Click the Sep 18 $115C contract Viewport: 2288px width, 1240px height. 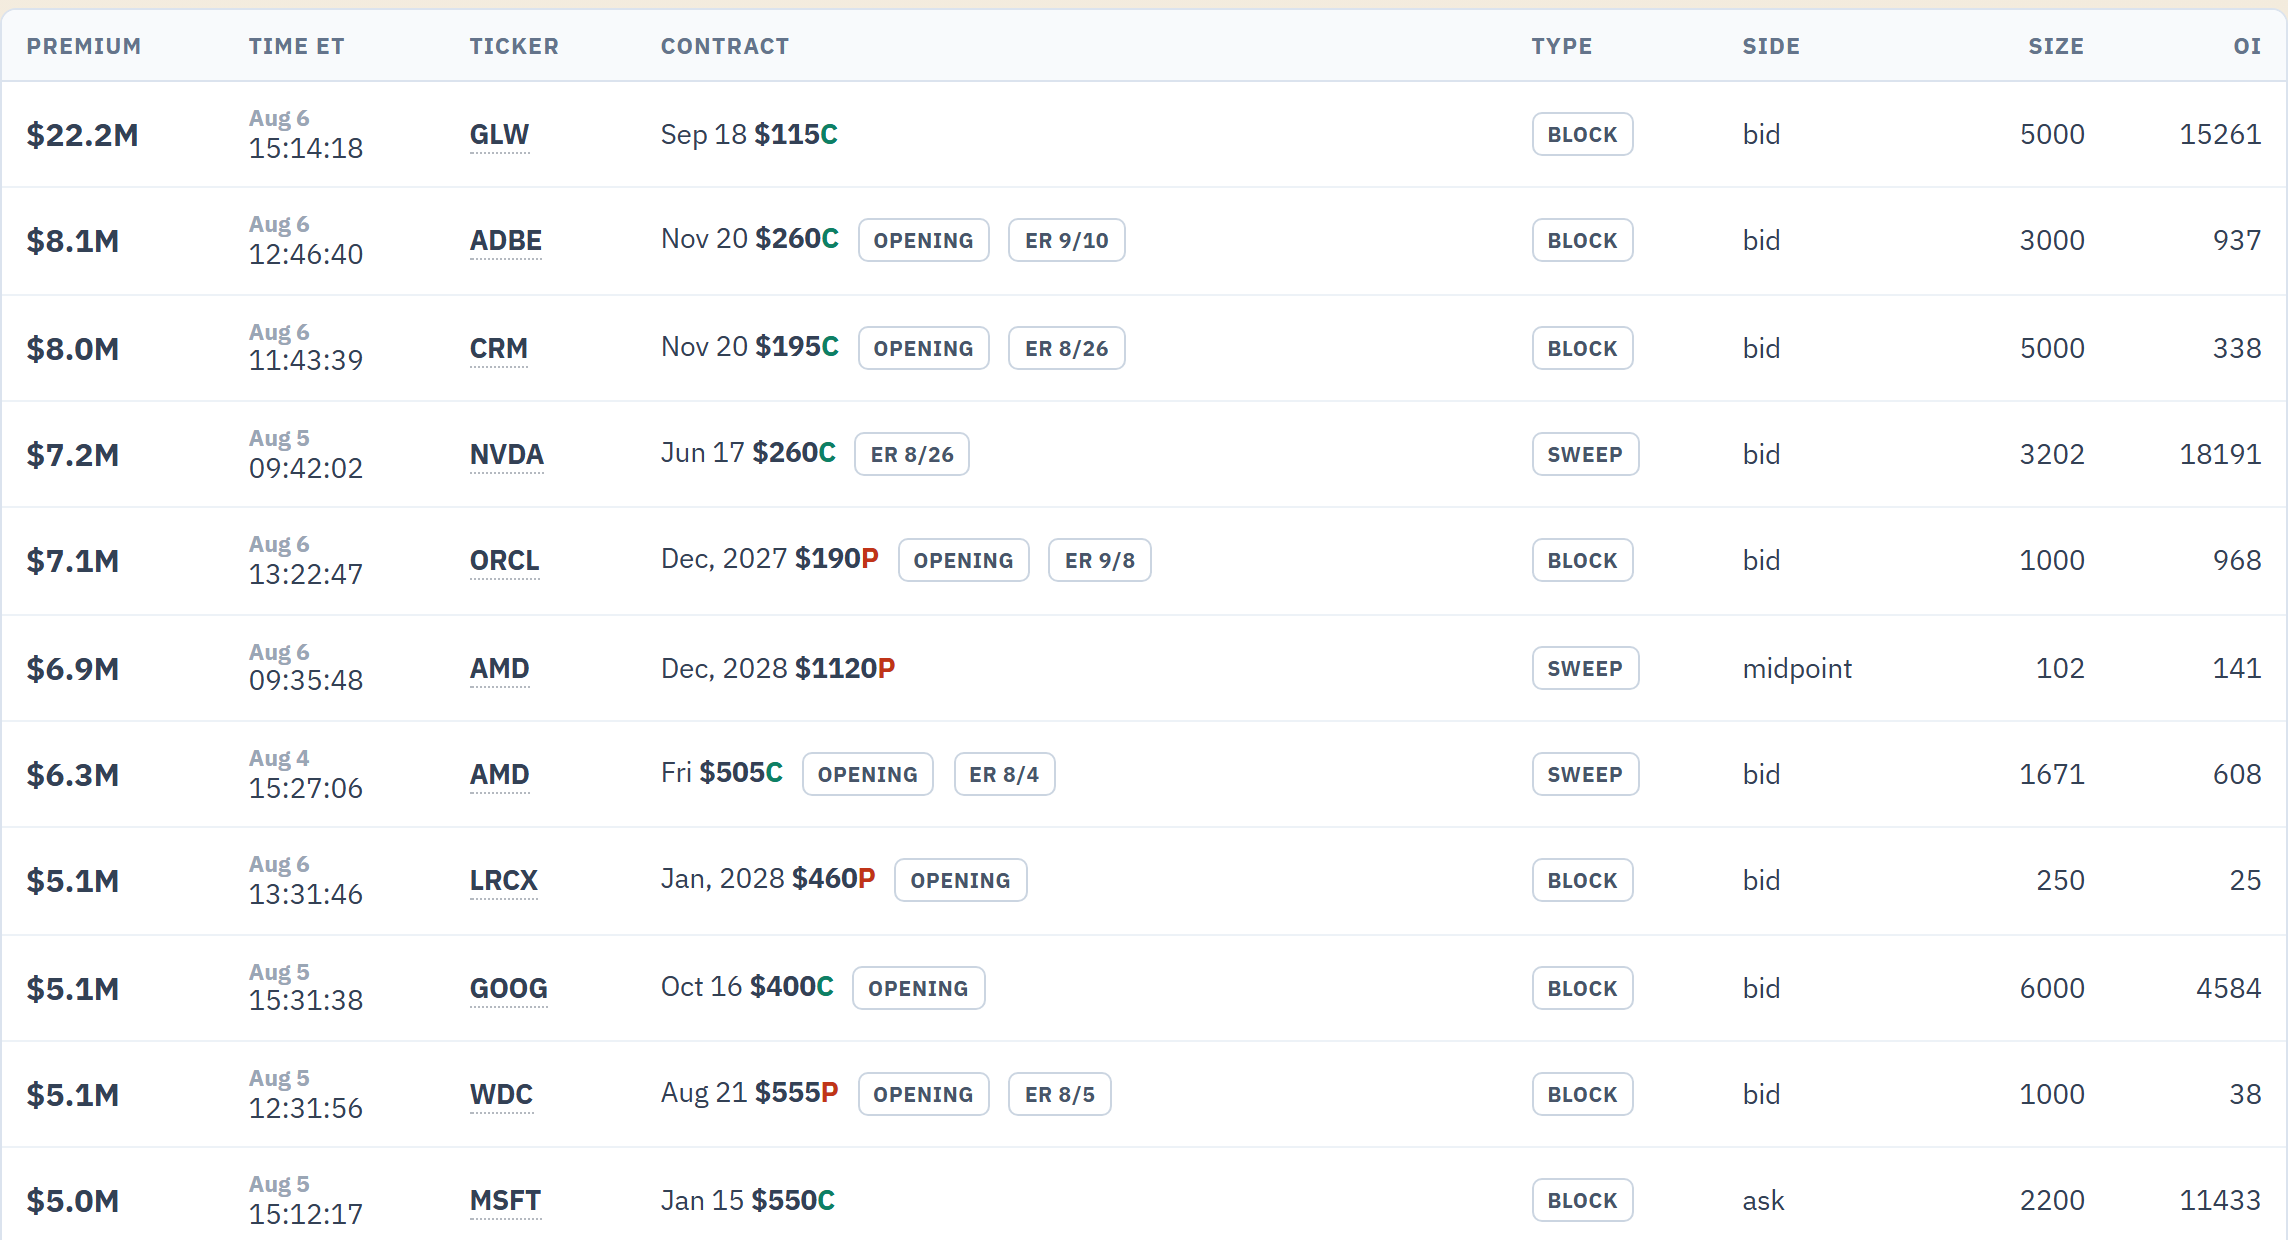[749, 134]
